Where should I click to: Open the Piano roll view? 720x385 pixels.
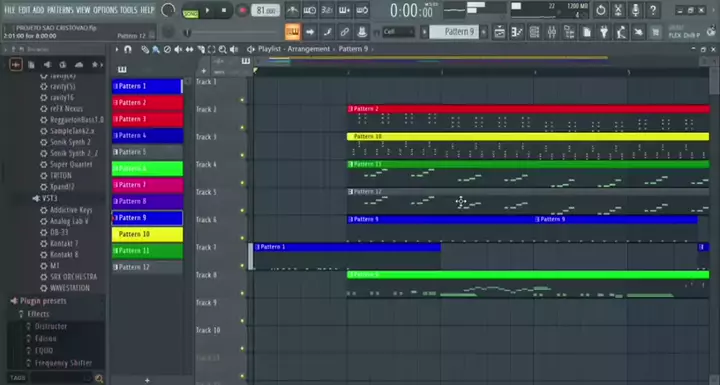[x=517, y=32]
